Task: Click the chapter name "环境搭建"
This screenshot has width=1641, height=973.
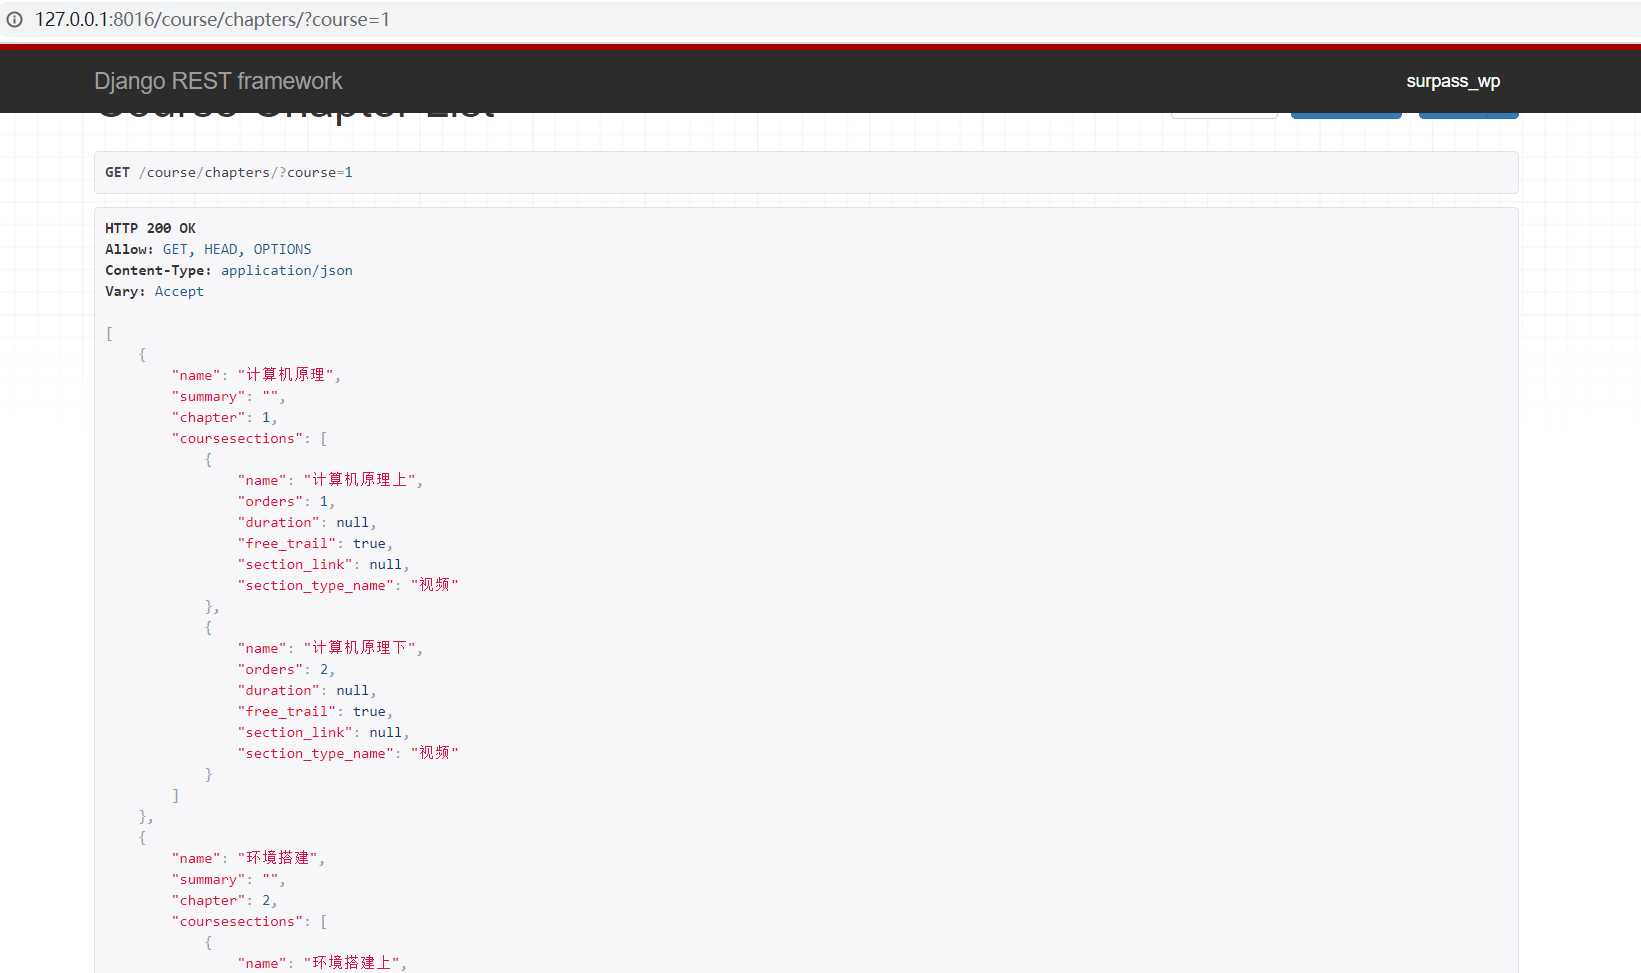Action: tap(278, 858)
